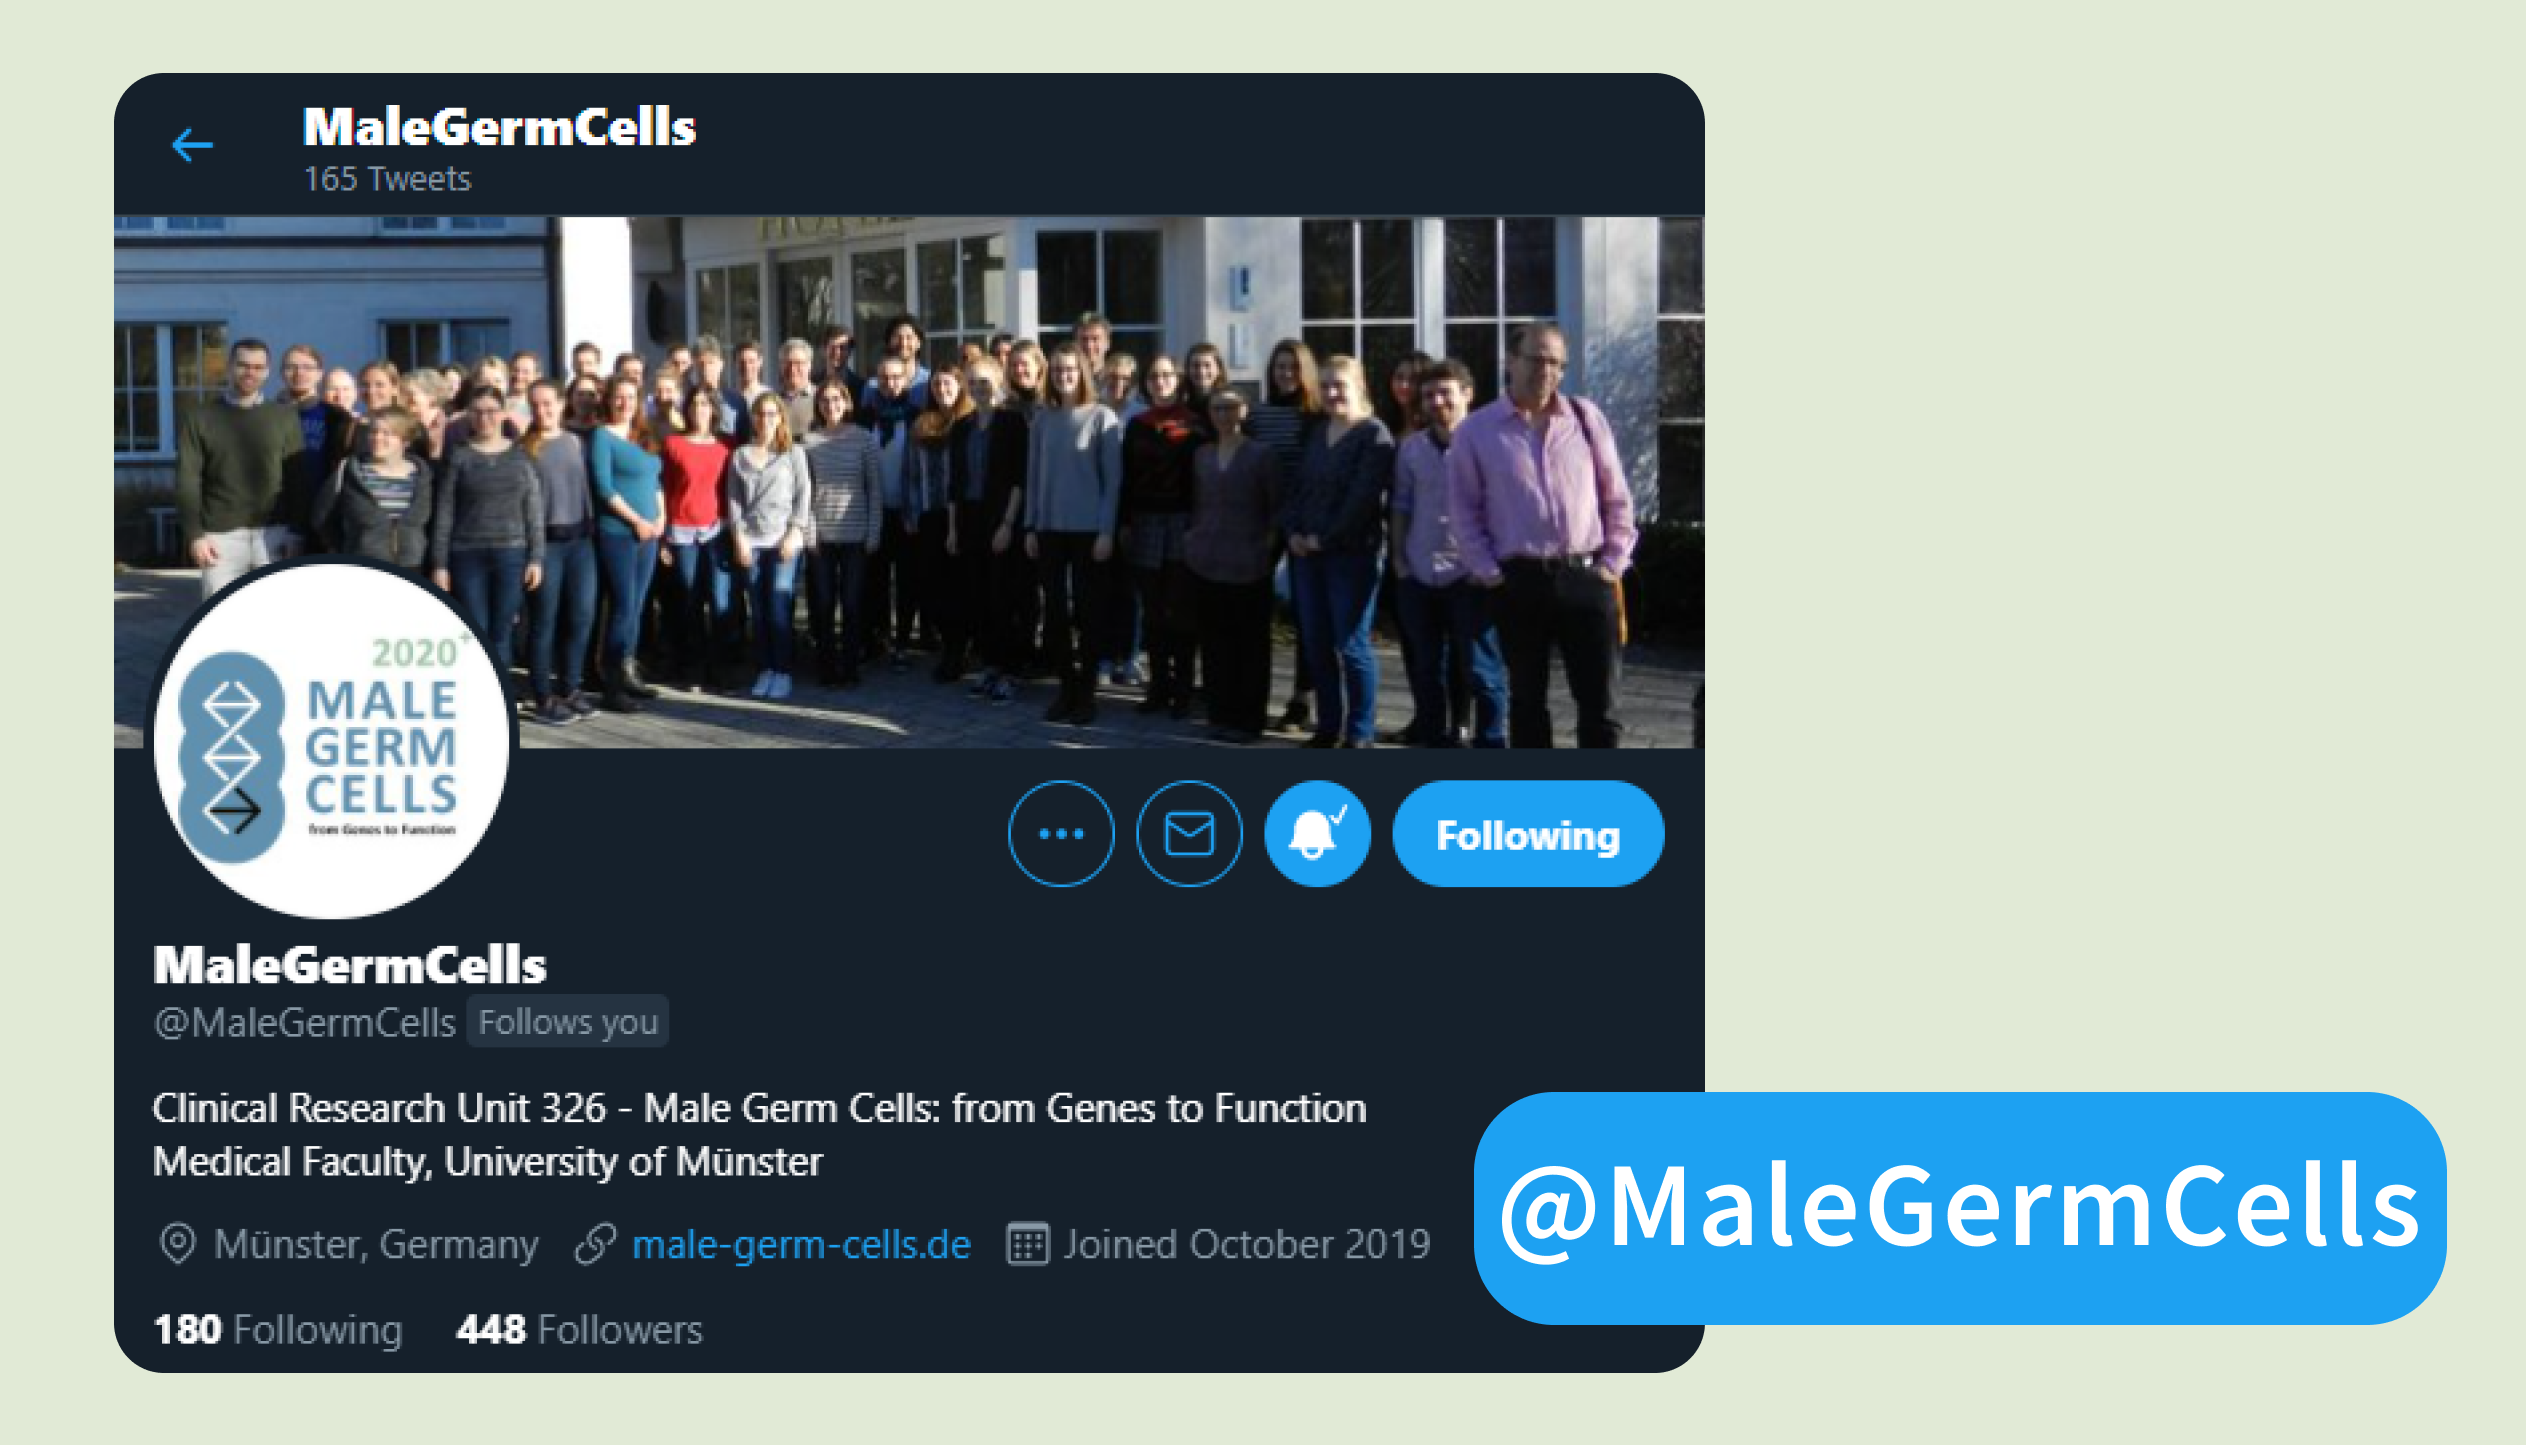2526x1445 pixels.
Task: Click the location pin icon
Action: [x=177, y=1244]
